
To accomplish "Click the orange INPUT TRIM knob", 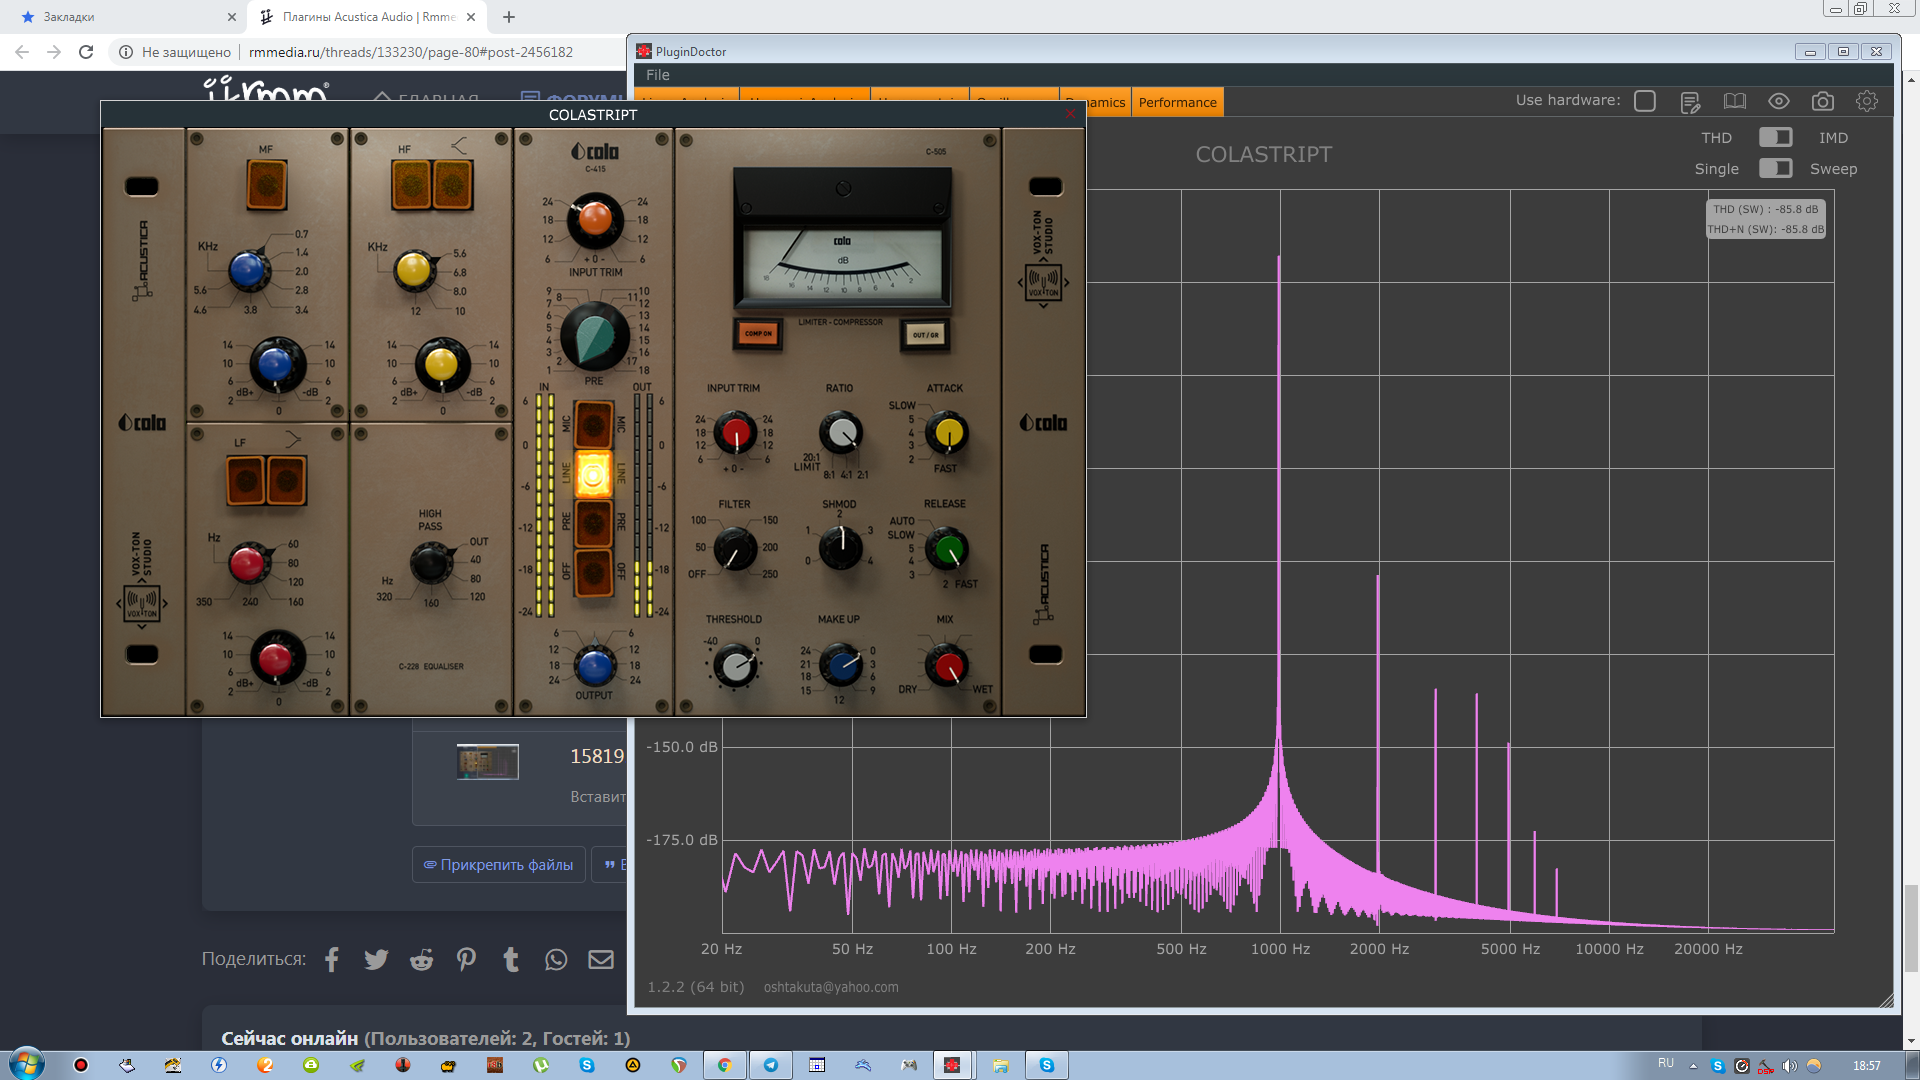I will [x=595, y=220].
